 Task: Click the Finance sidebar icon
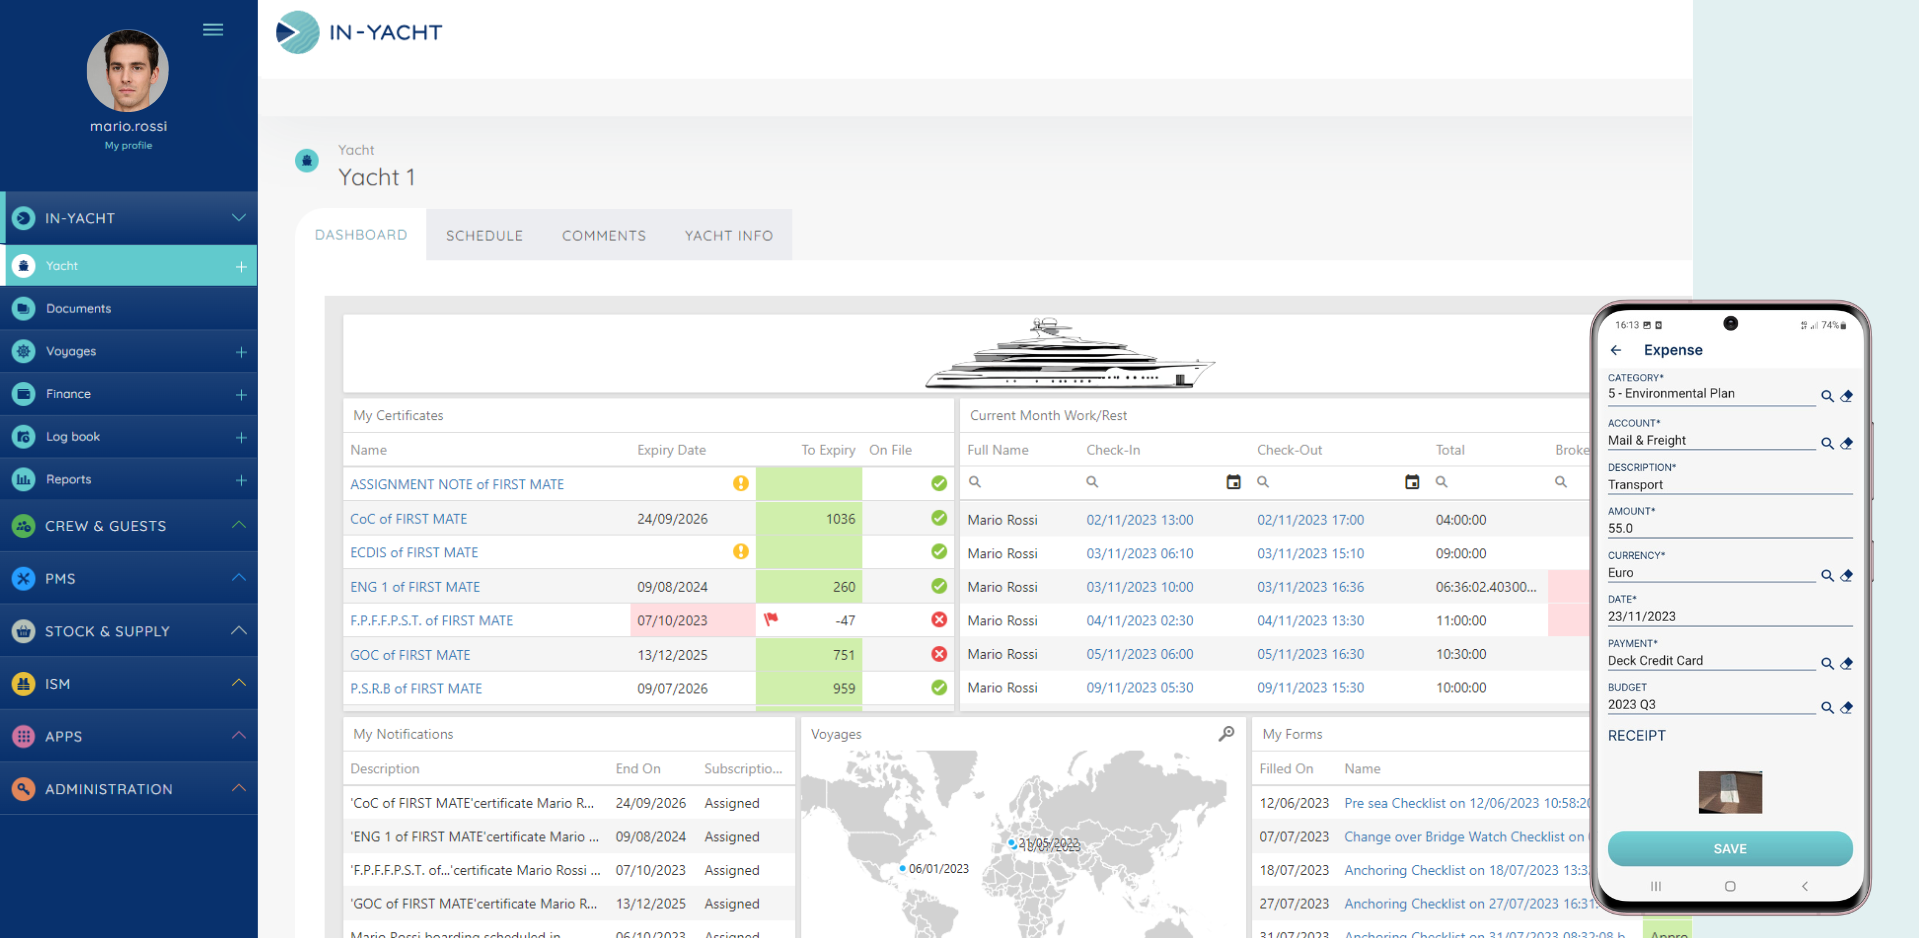point(23,393)
